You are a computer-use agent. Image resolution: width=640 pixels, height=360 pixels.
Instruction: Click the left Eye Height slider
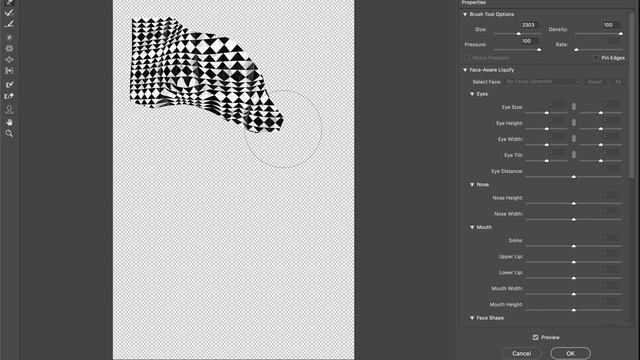pos(547,128)
